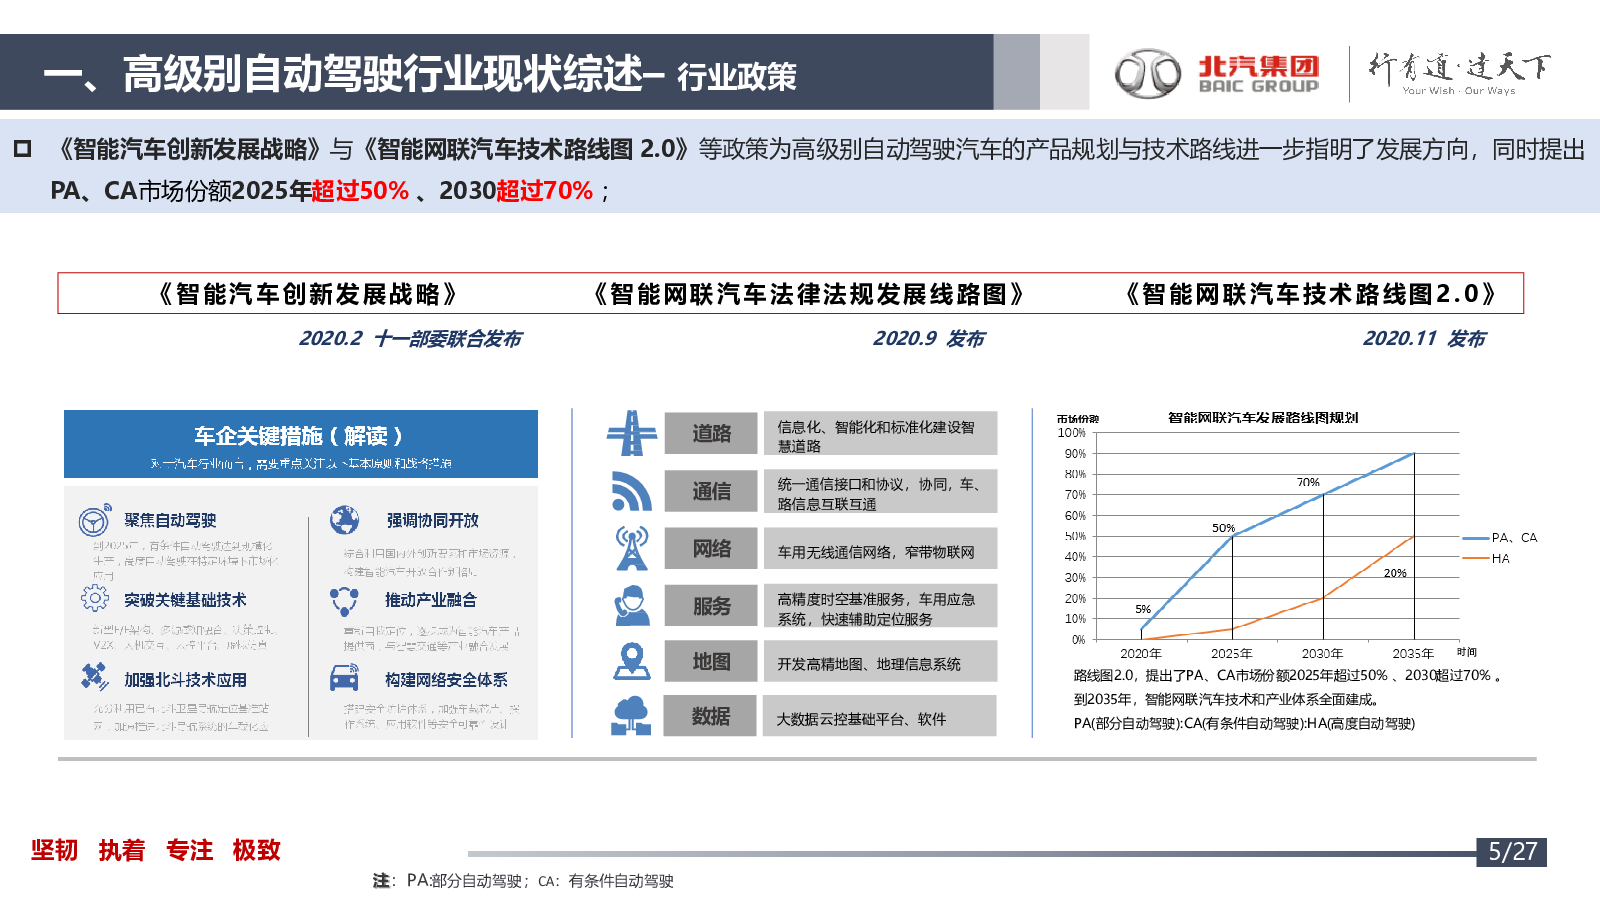Click the satellite icon for 加强北斗技术应用
The width and height of the screenshot is (1600, 900).
(95, 678)
